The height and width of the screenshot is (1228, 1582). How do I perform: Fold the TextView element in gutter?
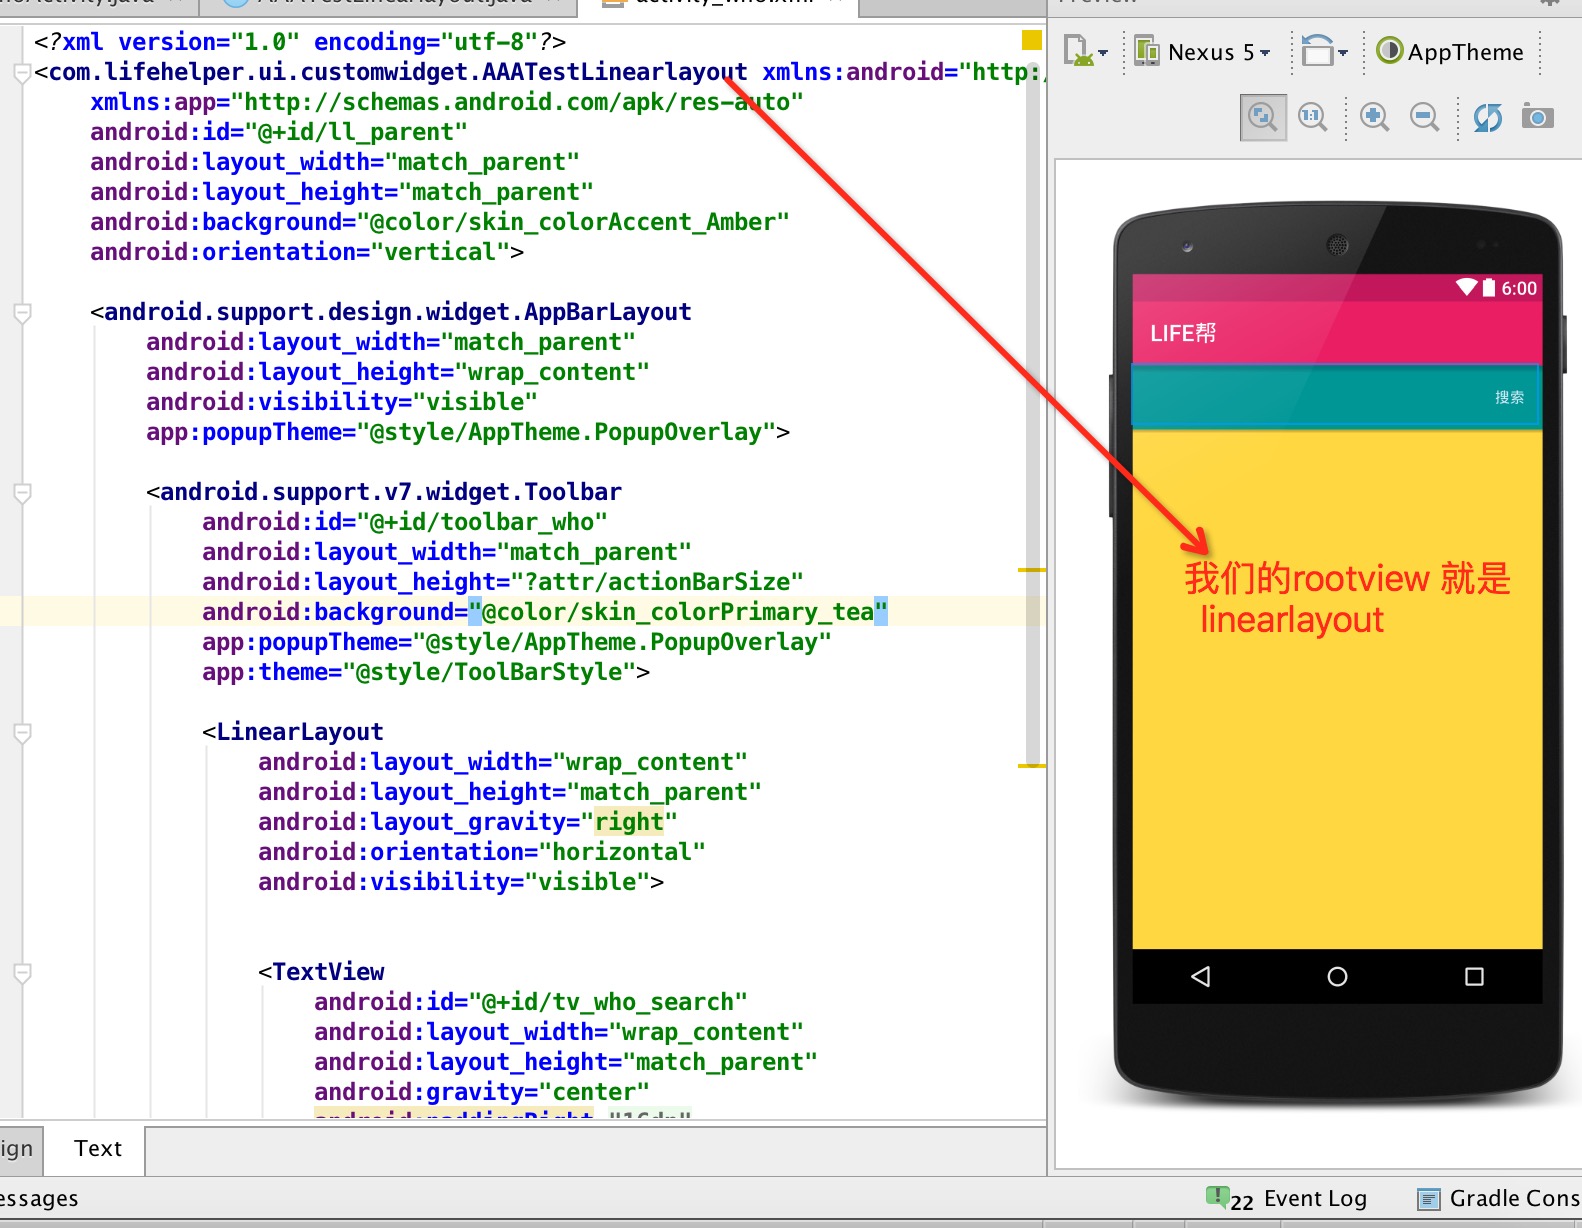(22, 973)
